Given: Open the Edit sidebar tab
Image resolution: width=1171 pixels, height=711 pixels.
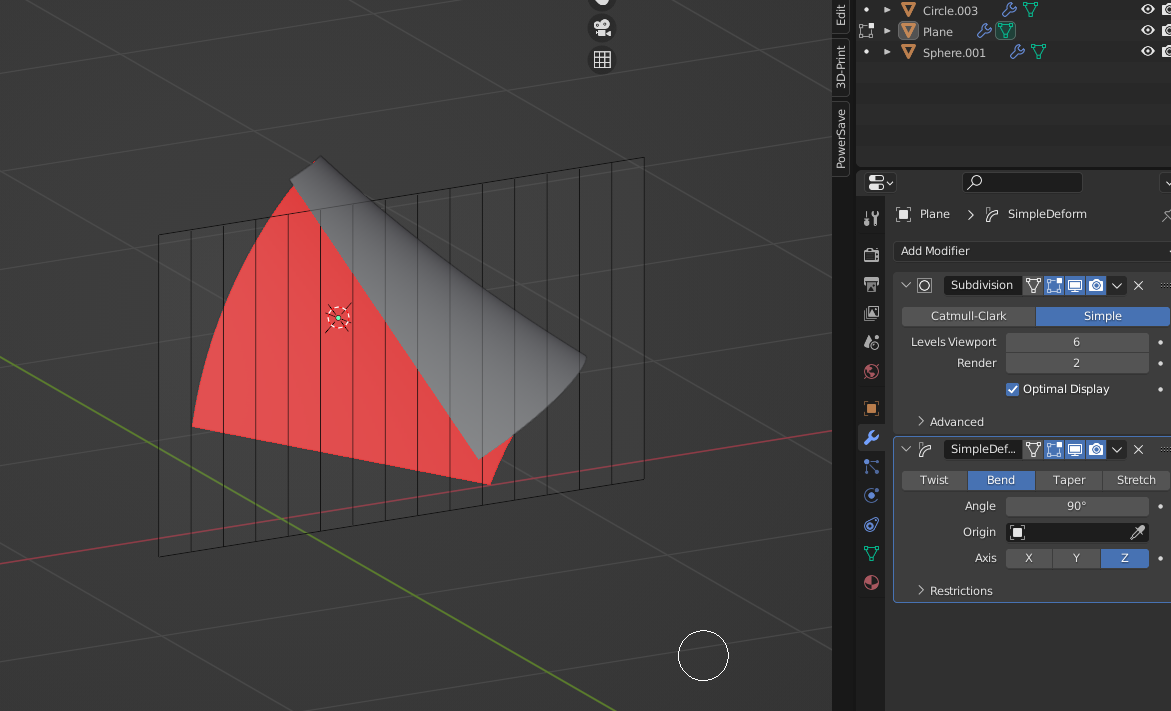Looking at the screenshot, I should [x=841, y=15].
